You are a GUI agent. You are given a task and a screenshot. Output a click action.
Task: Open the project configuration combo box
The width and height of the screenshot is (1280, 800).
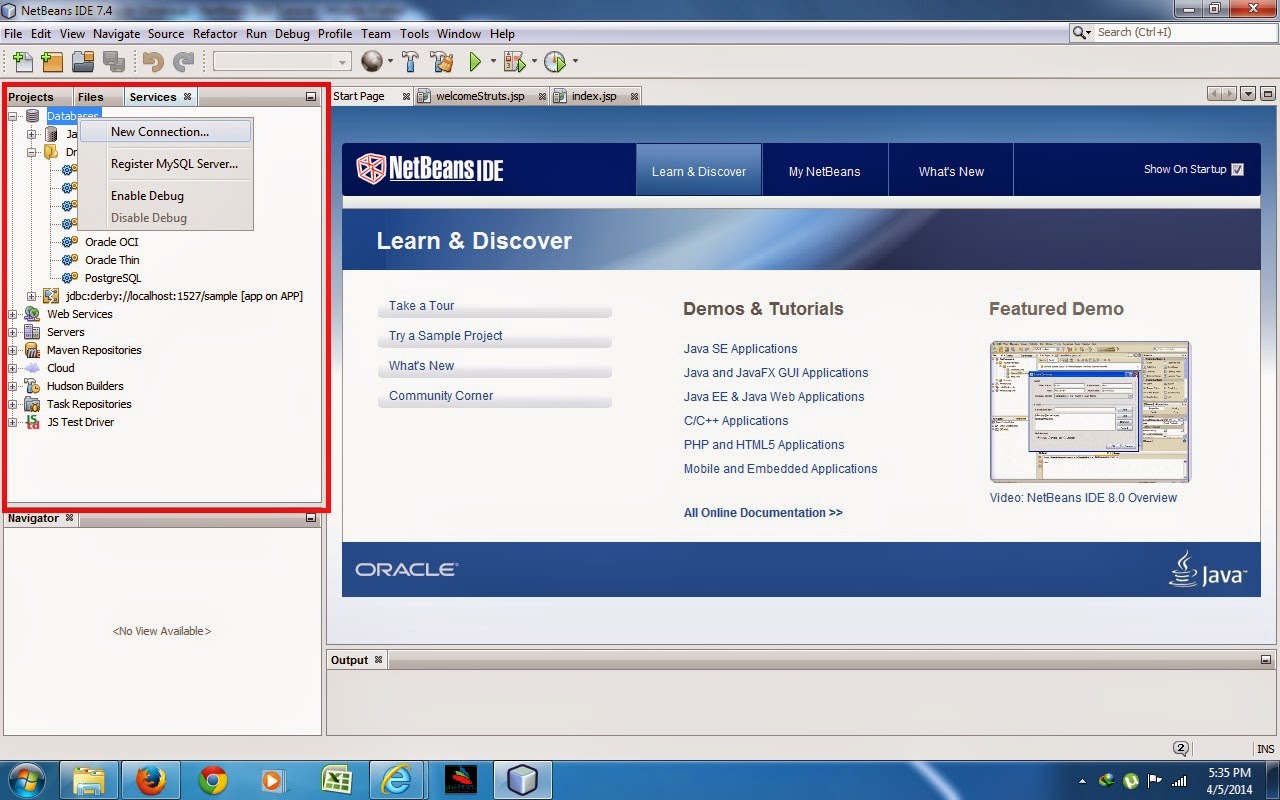282,62
